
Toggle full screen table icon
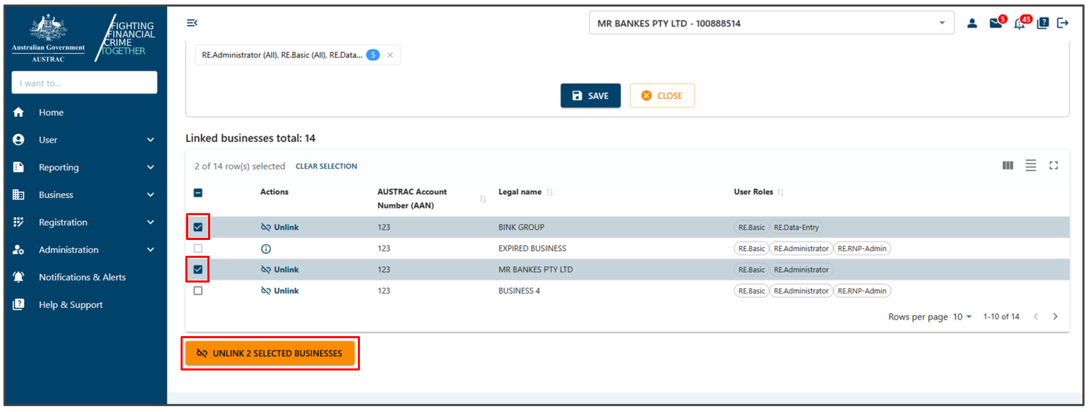pos(1054,165)
